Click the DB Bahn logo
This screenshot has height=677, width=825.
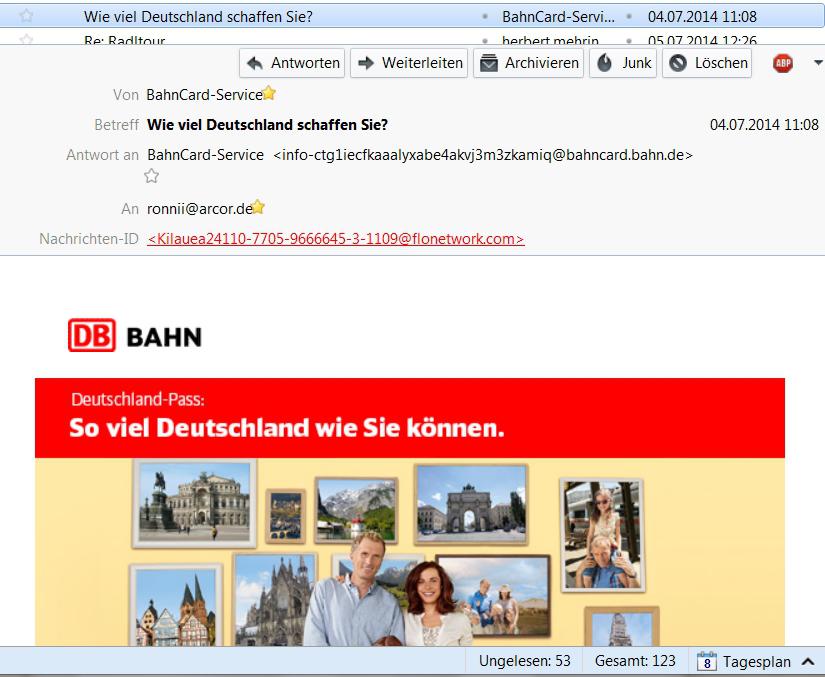pyautogui.click(x=135, y=335)
